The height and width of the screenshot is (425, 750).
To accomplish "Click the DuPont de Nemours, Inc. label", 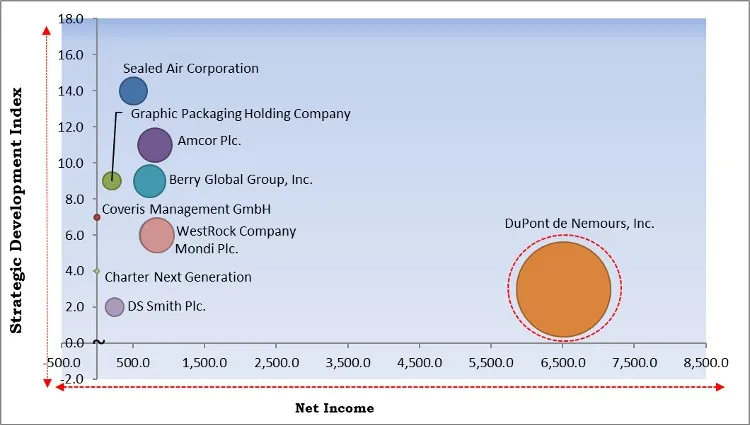I will [x=579, y=224].
